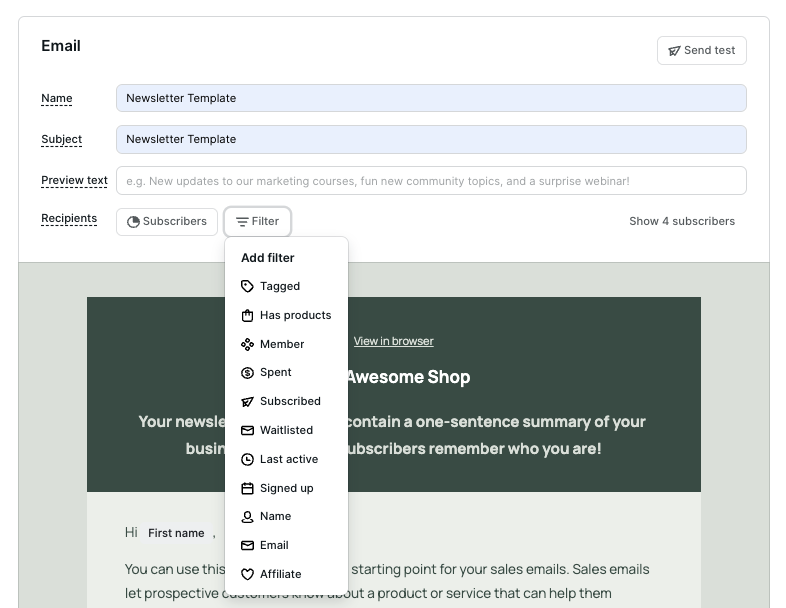
Task: Pick the Waitlisted filter option
Action: point(286,431)
